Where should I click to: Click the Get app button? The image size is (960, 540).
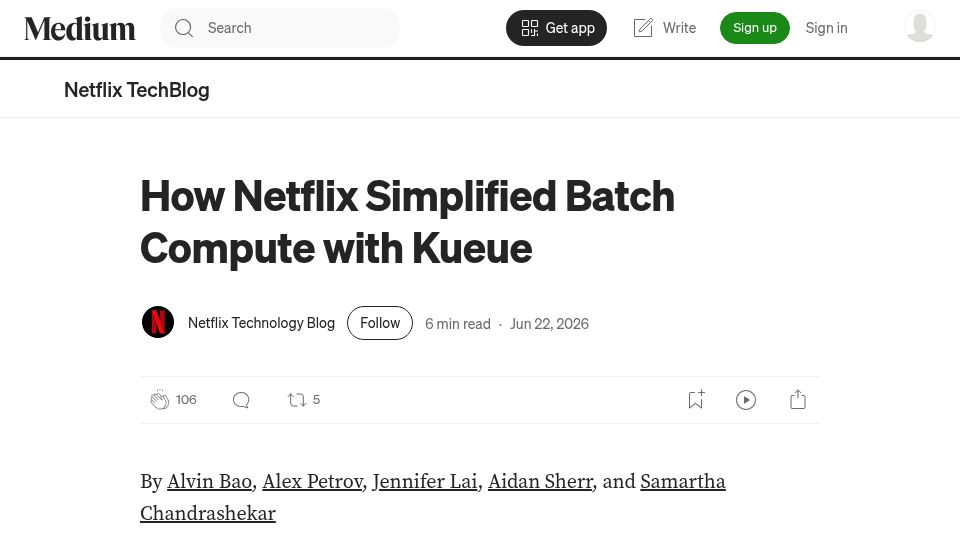(556, 28)
